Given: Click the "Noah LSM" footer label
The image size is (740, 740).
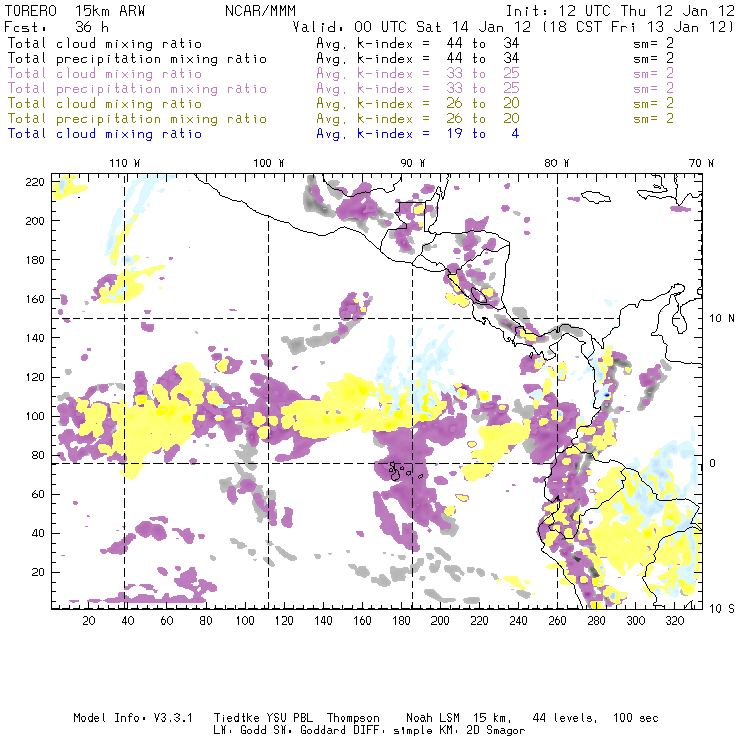Looking at the screenshot, I should [433, 718].
